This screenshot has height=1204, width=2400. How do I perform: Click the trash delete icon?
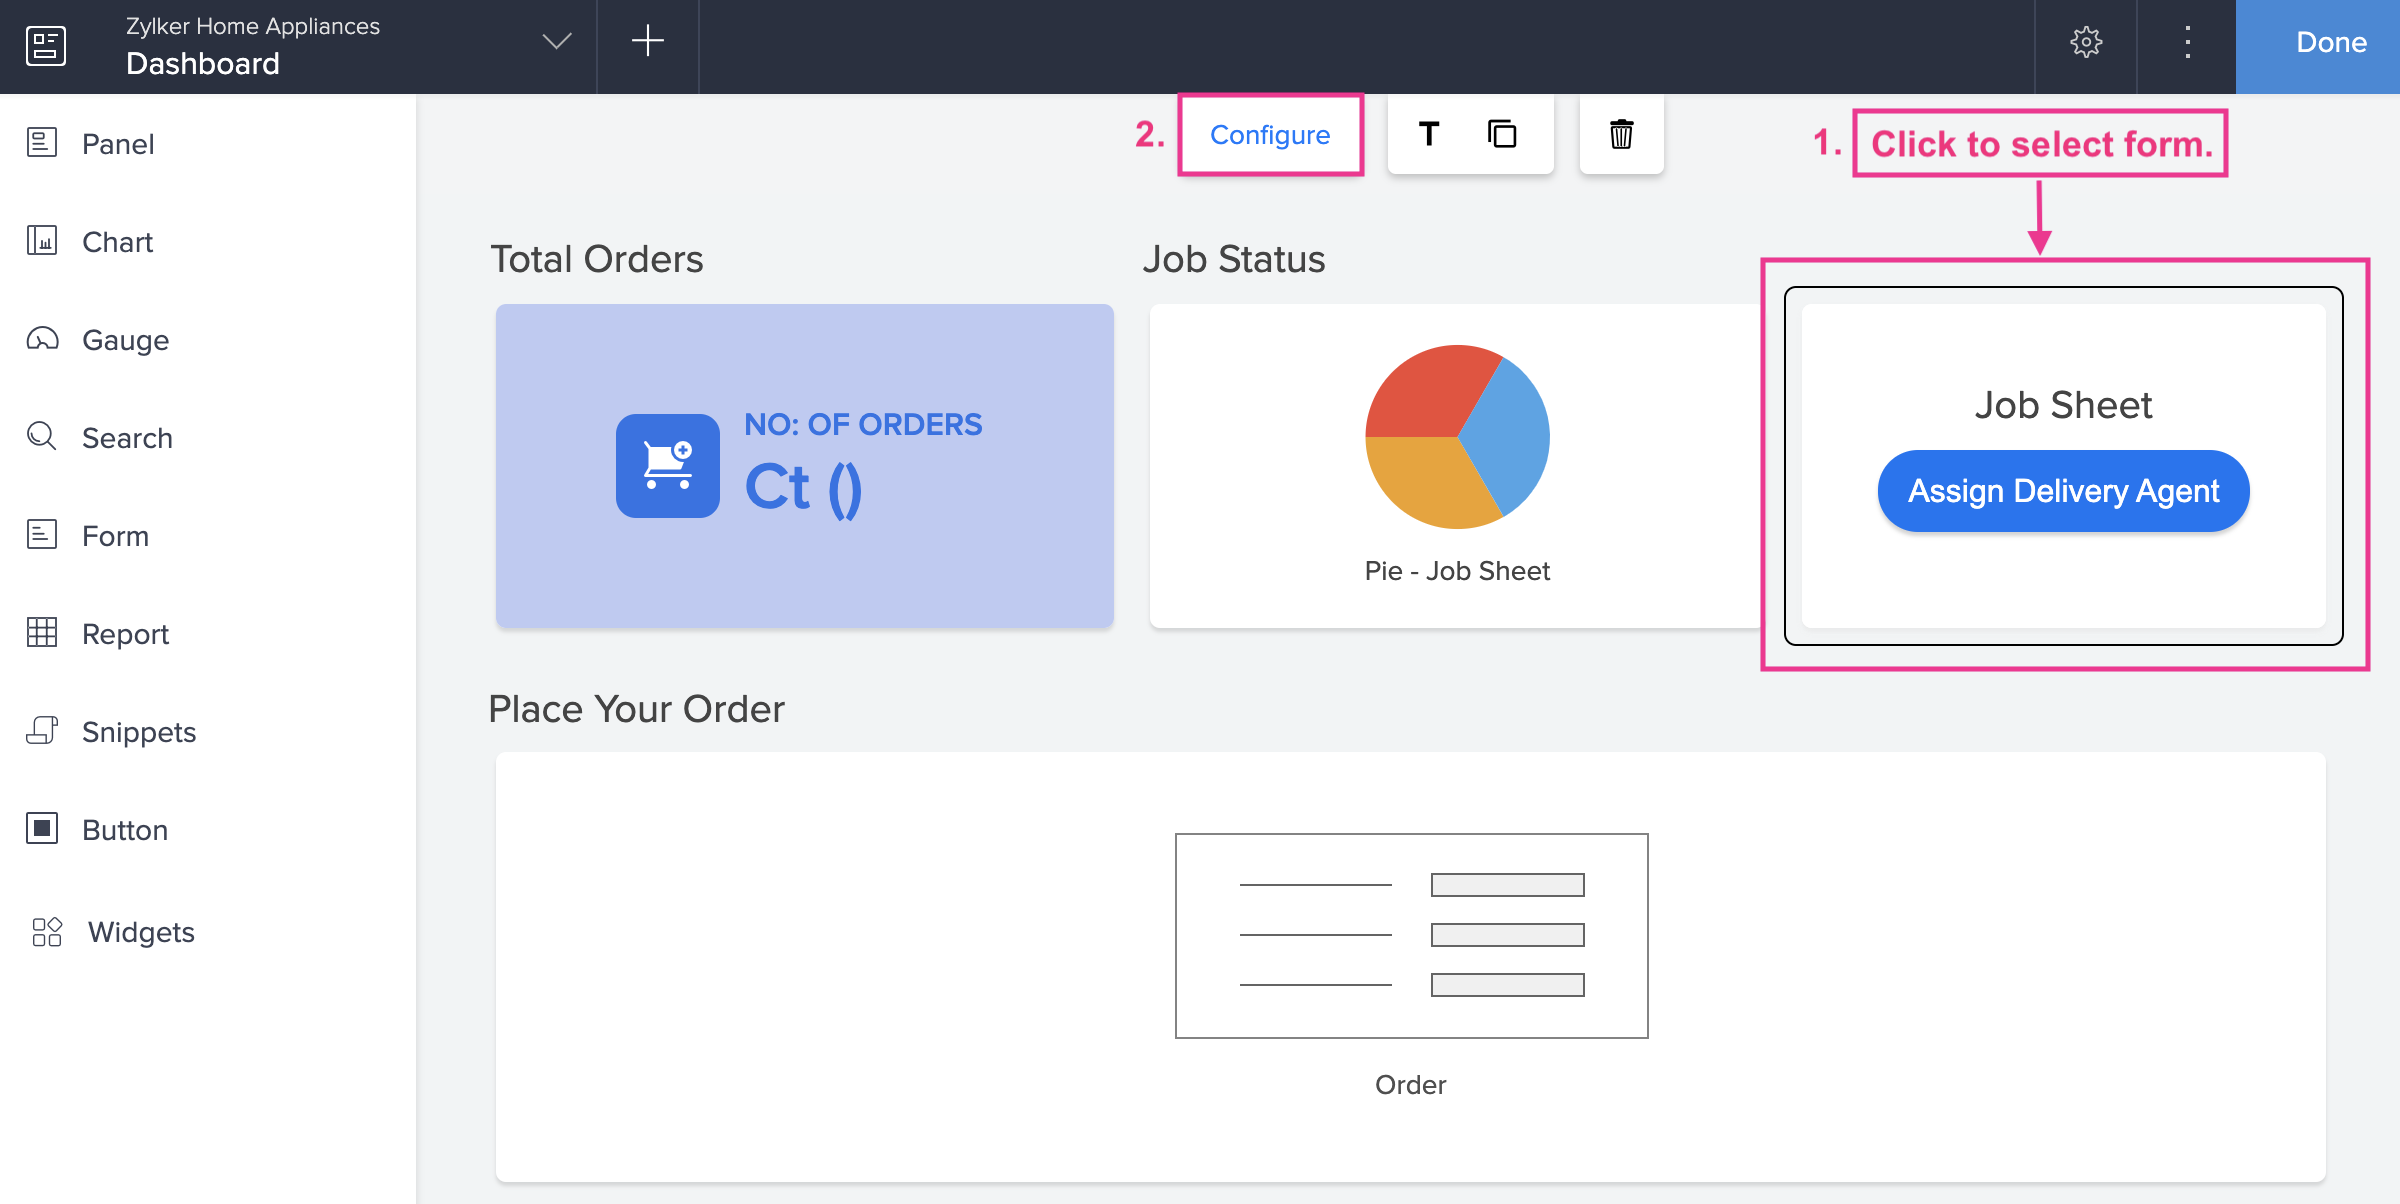1621,134
